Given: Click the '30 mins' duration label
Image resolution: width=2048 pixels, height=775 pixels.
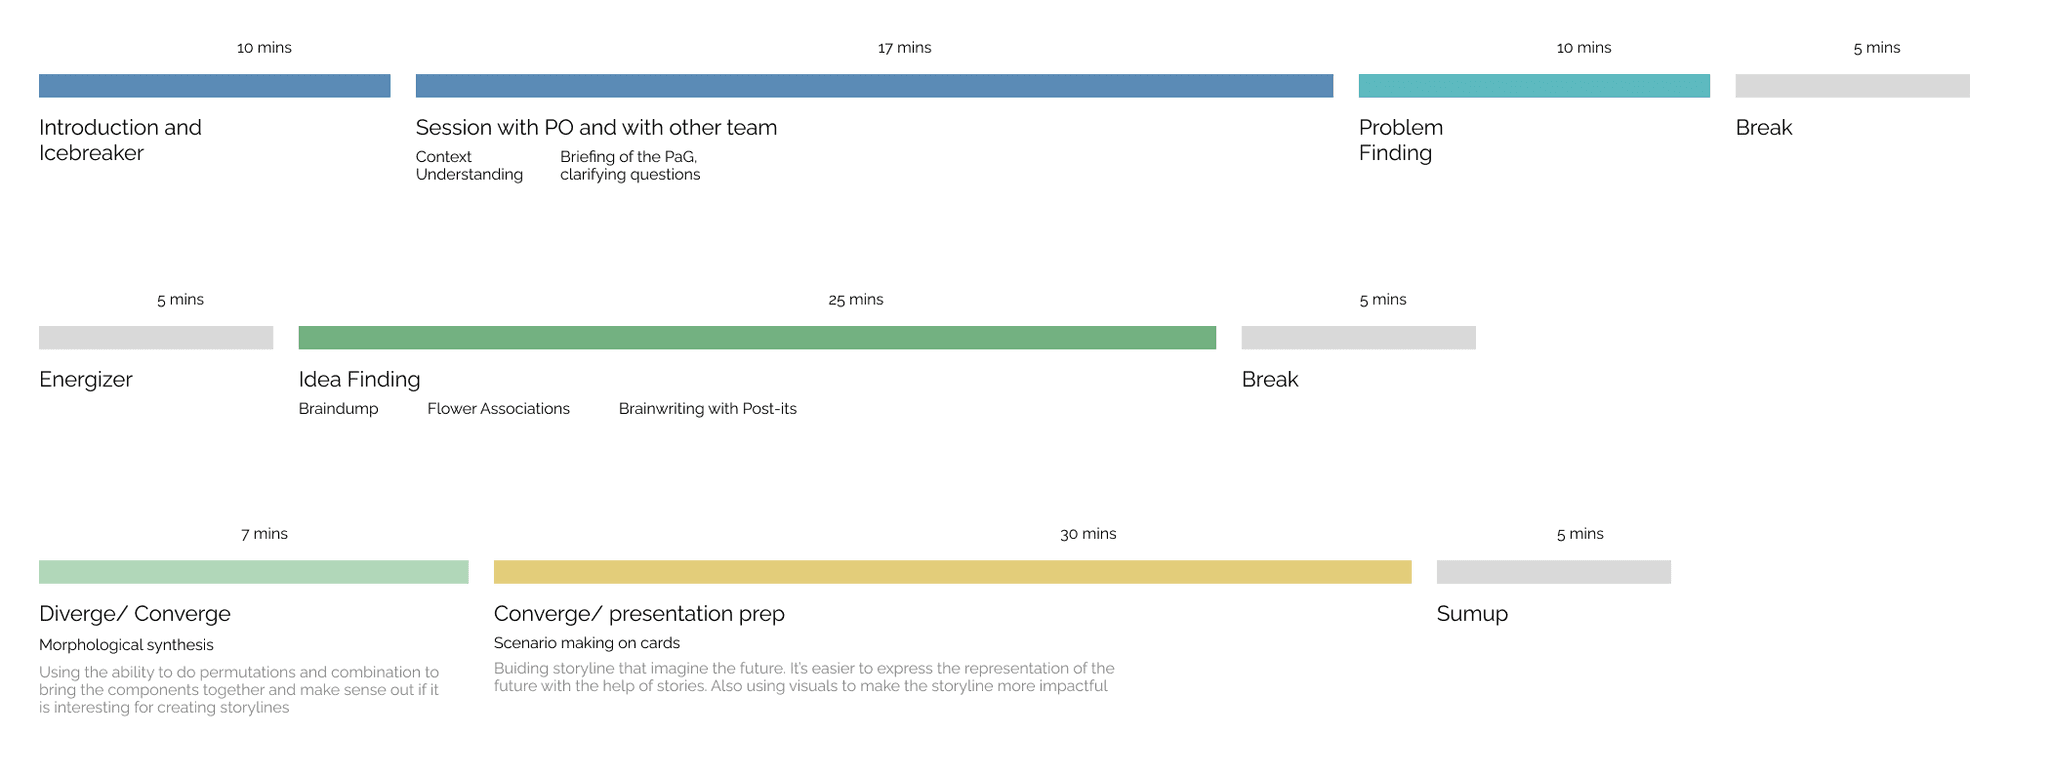Looking at the screenshot, I should click(x=1088, y=534).
